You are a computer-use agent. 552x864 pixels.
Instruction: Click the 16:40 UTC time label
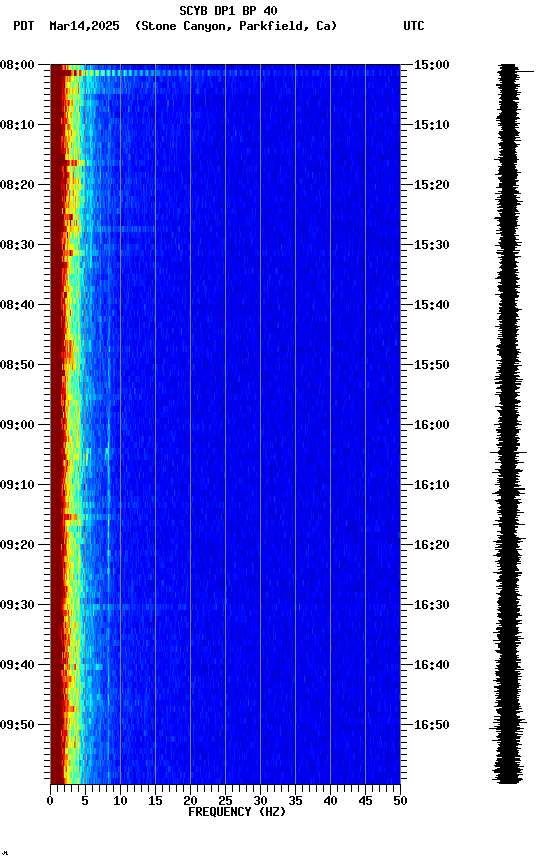pyautogui.click(x=431, y=666)
